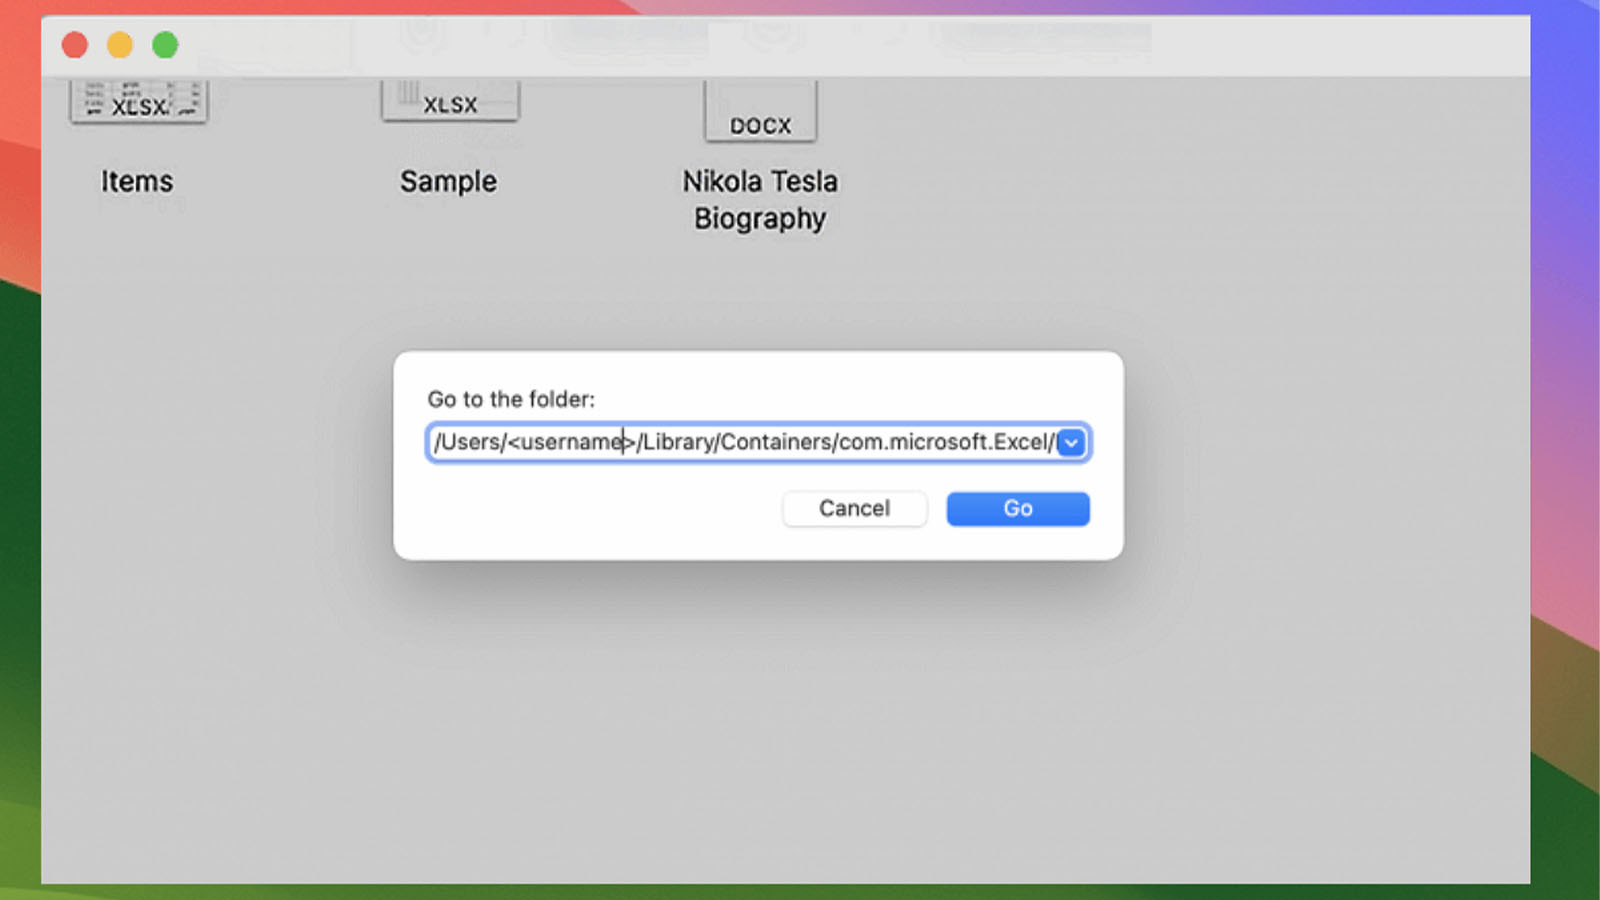Viewport: 1600px width, 900px height.
Task: Zoom the window with the green button
Action: tap(165, 45)
